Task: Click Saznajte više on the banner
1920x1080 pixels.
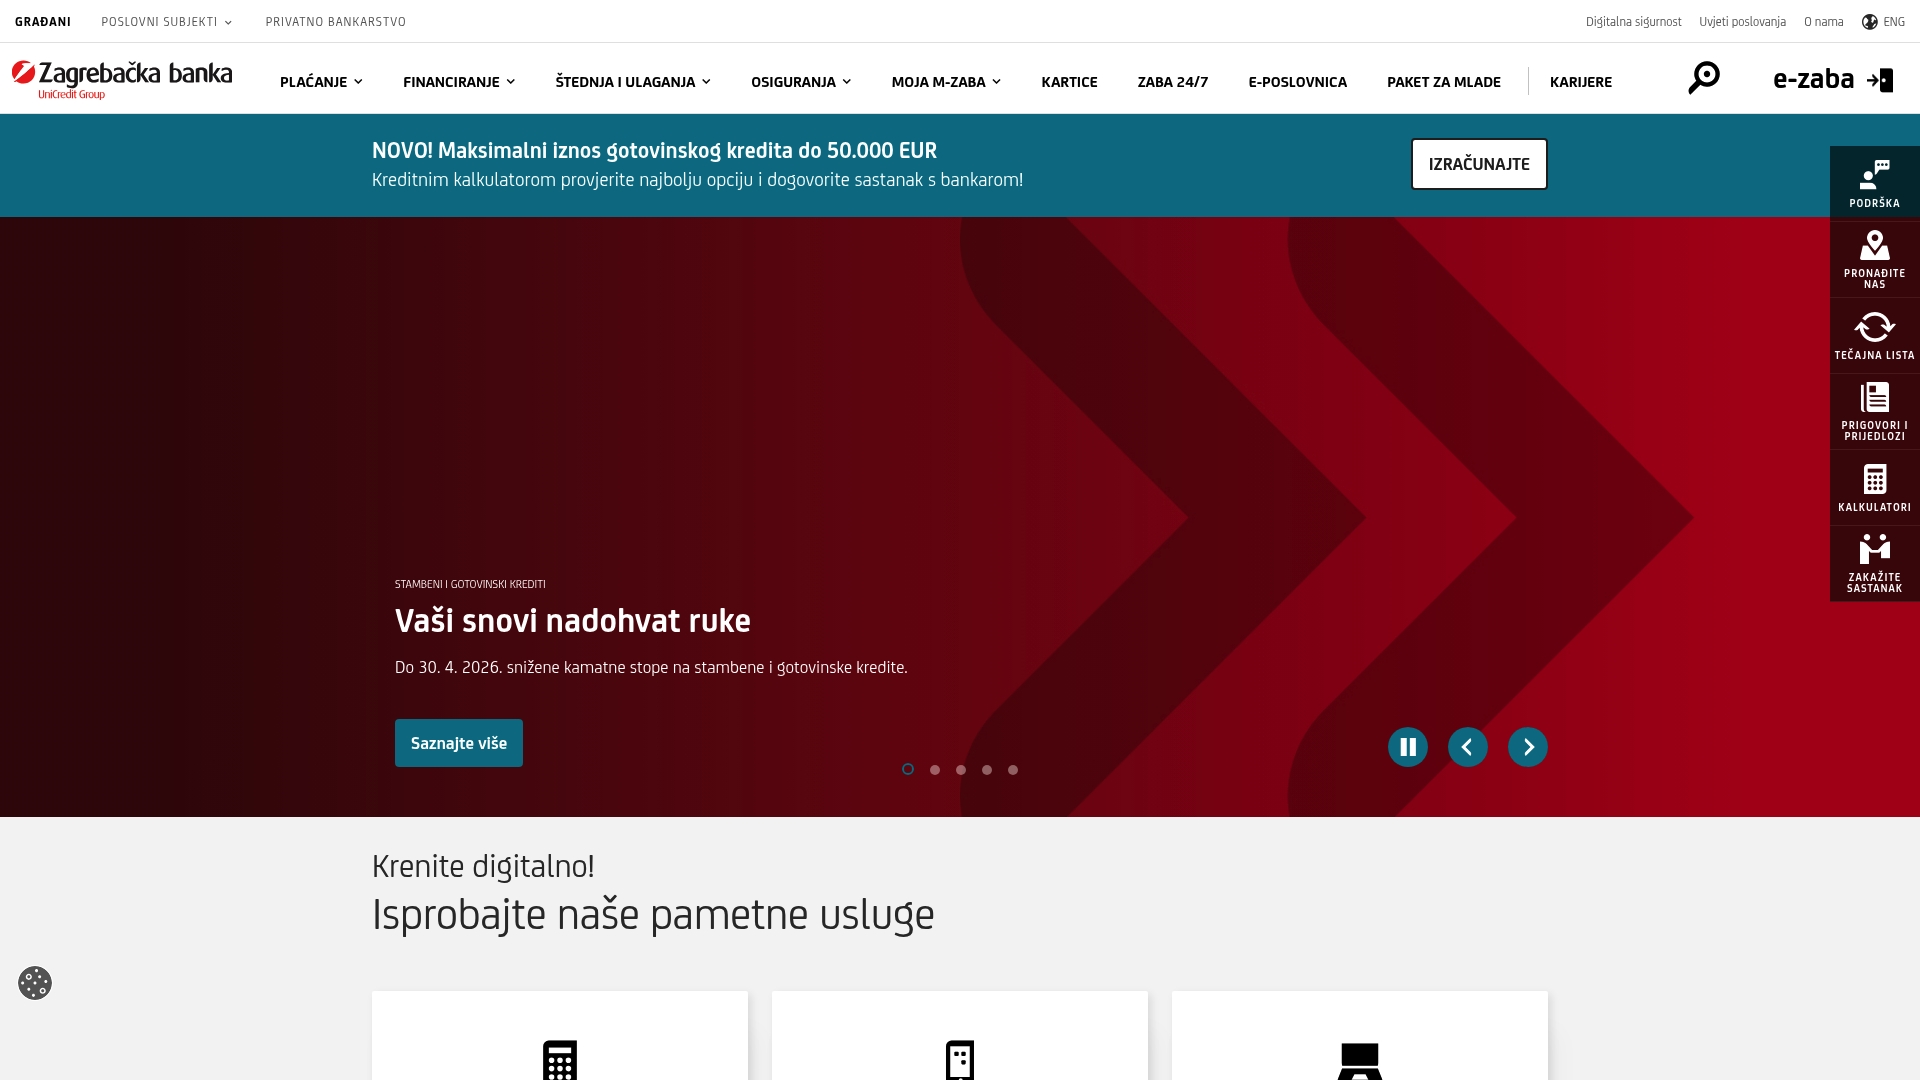Action: [x=458, y=742]
